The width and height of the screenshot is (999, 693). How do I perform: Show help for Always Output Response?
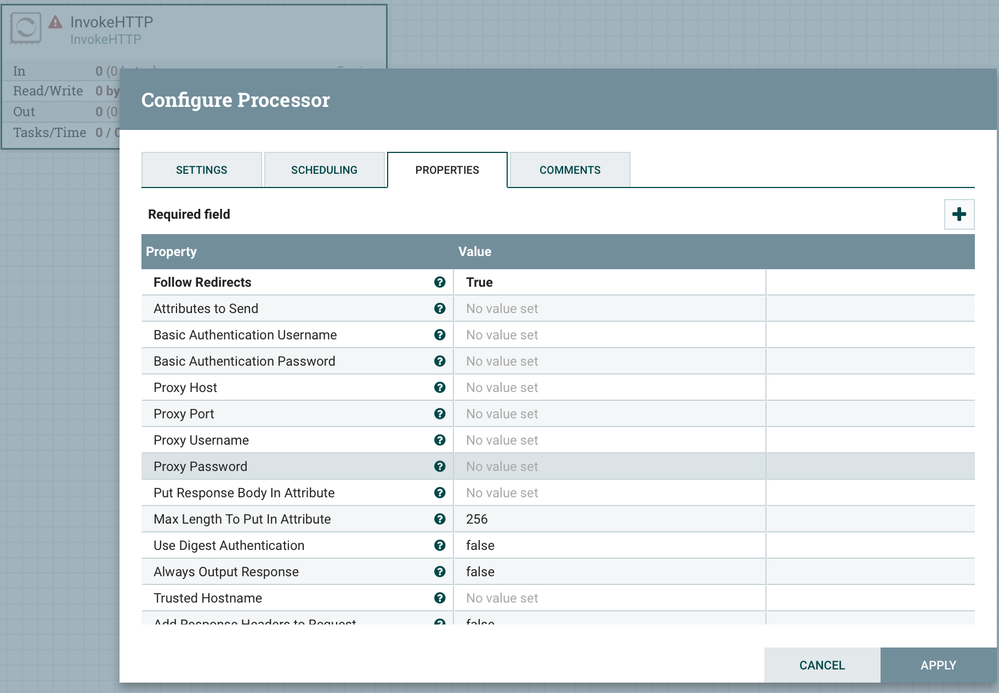pos(440,572)
